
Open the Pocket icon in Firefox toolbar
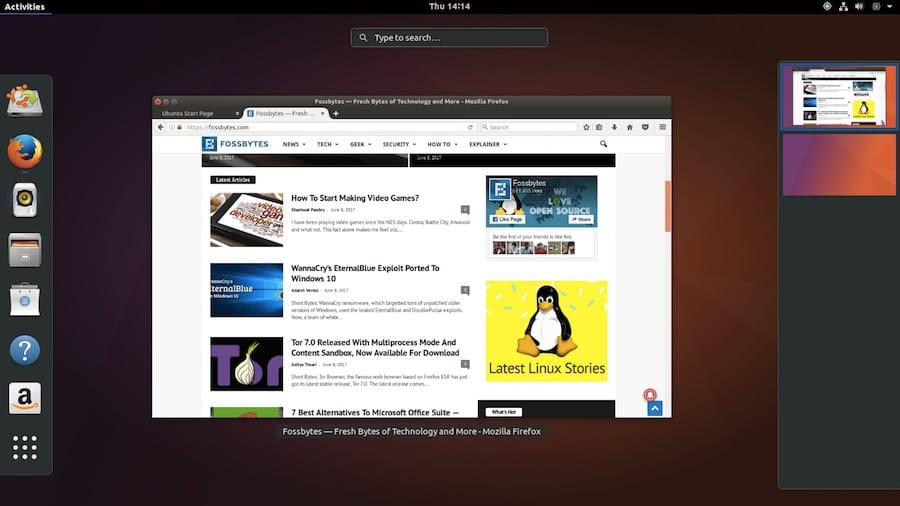(x=645, y=127)
